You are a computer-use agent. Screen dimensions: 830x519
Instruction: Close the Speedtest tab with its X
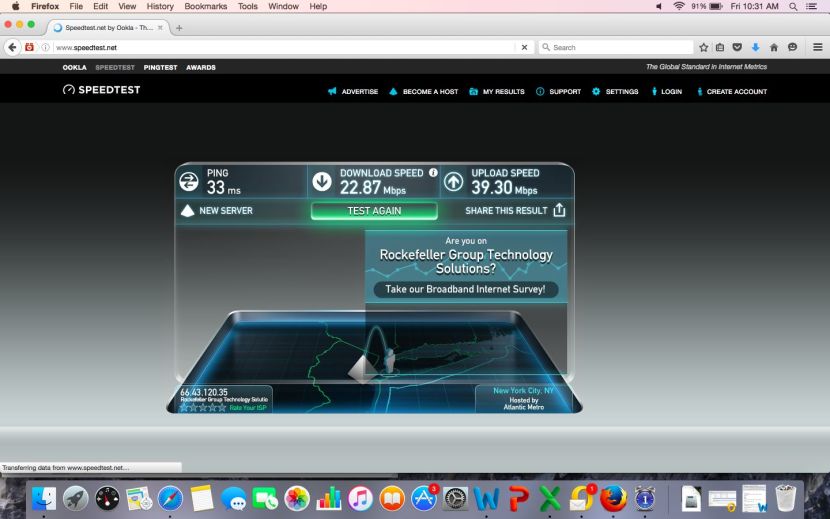160,28
